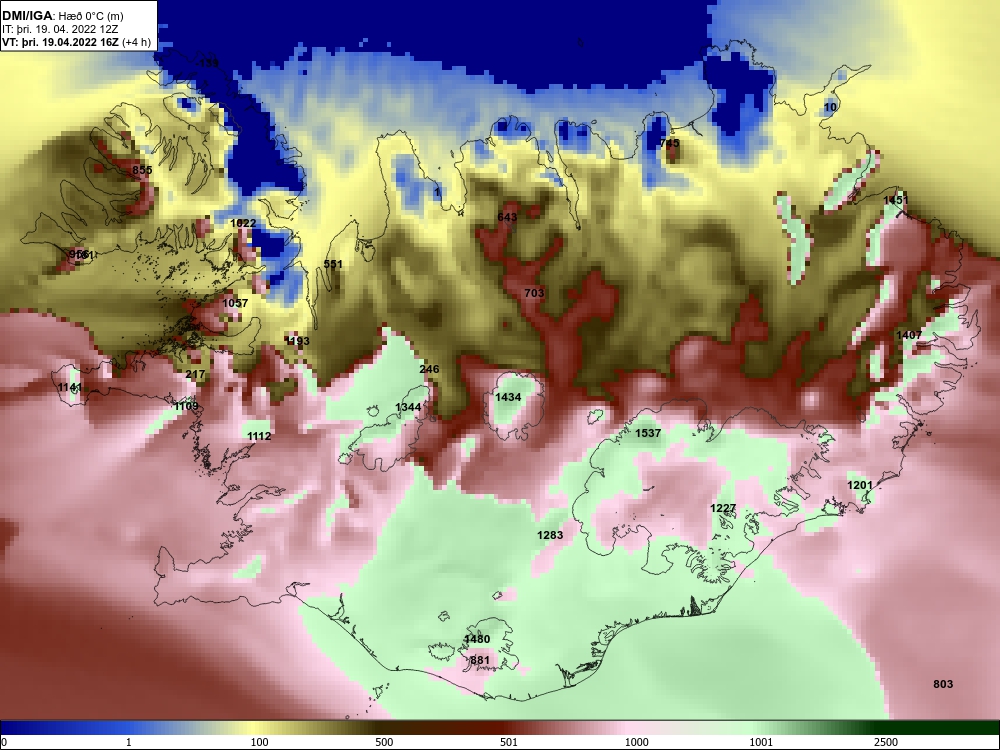Click the map value 855

pyautogui.click(x=142, y=170)
